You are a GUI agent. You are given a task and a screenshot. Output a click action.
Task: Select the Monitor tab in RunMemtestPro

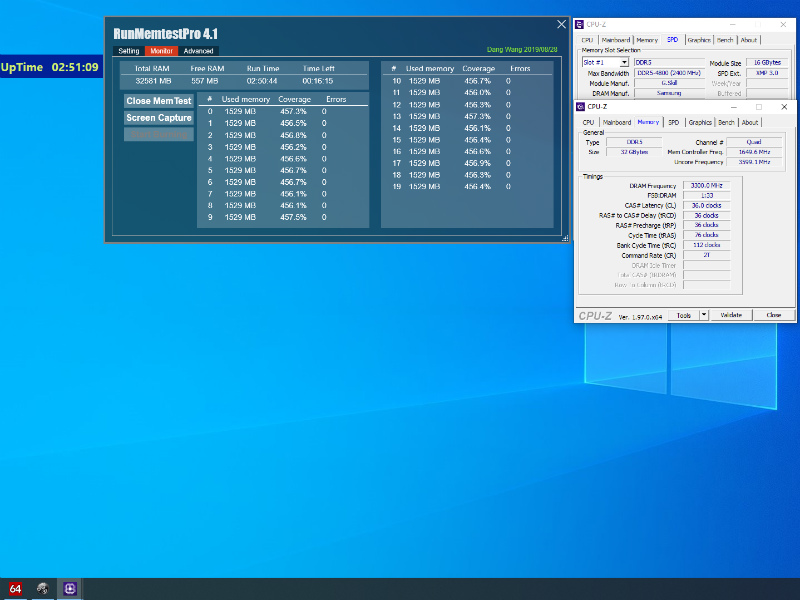coord(161,50)
